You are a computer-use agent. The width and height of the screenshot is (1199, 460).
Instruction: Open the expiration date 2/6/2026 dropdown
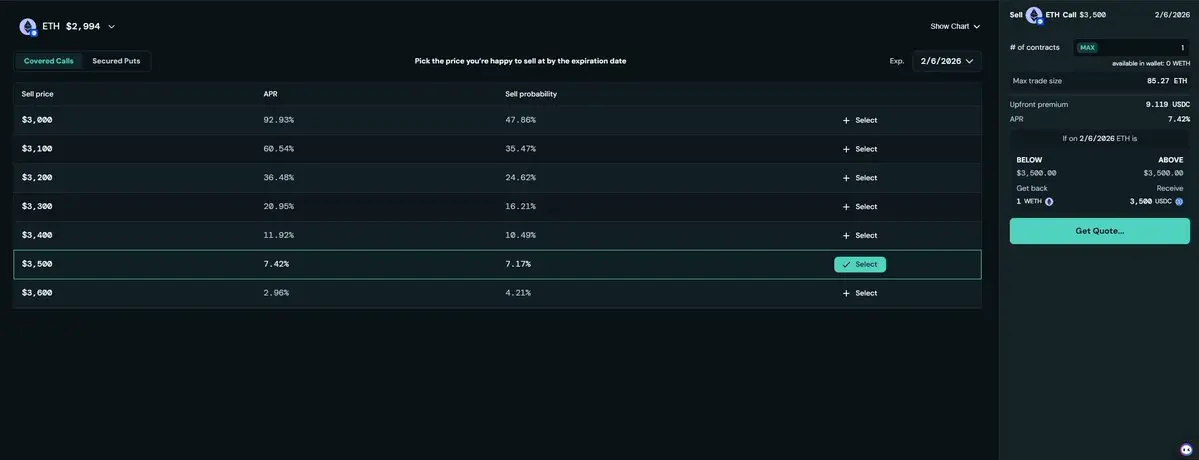coord(946,61)
